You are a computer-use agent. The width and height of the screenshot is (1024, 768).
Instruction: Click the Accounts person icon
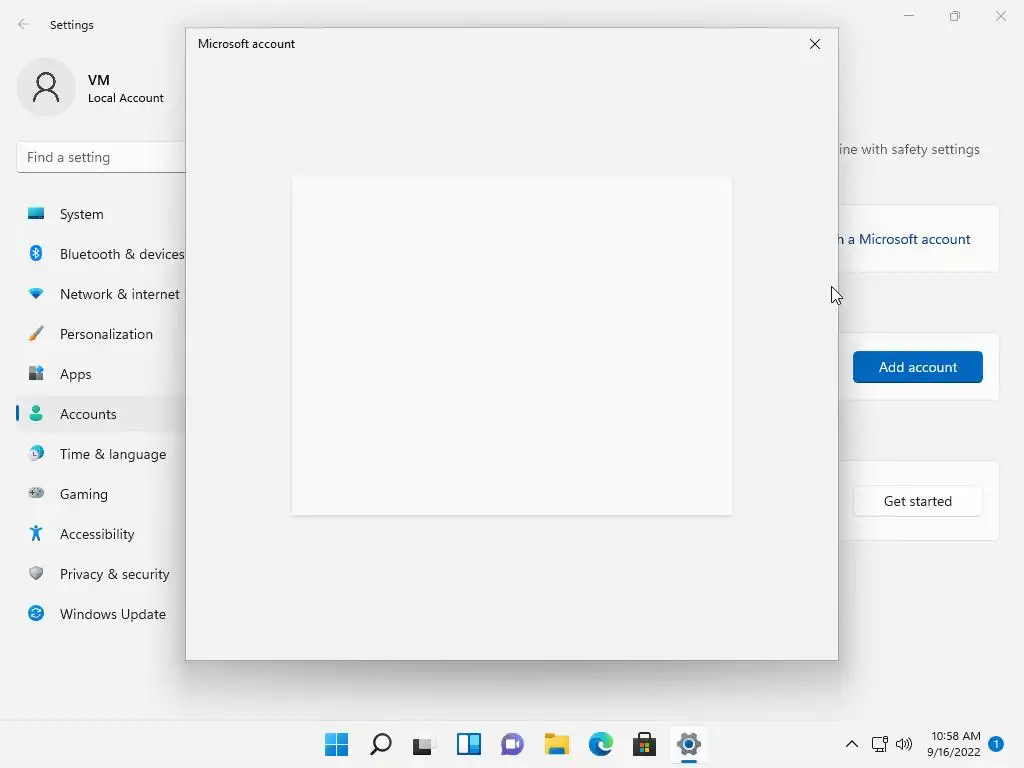coord(36,413)
